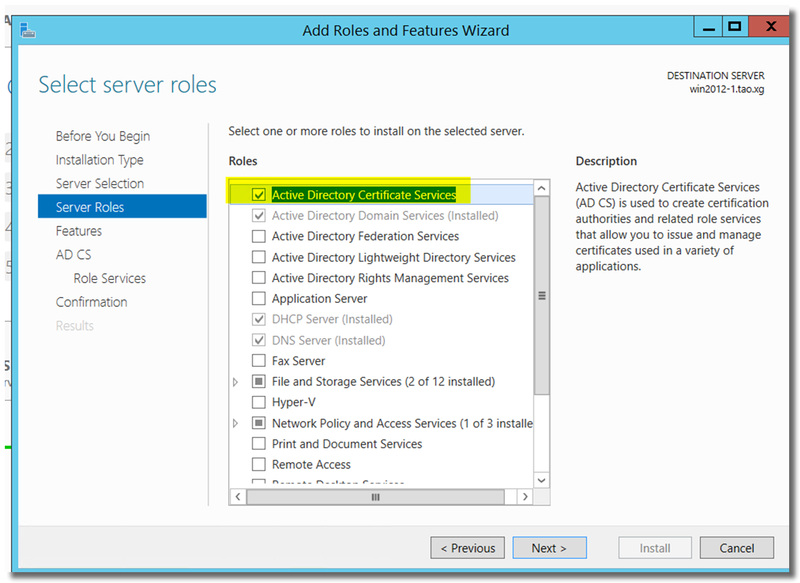Minimize the Add Roles and Features Wizard
Screen dimensions: 800x583
(x=709, y=28)
